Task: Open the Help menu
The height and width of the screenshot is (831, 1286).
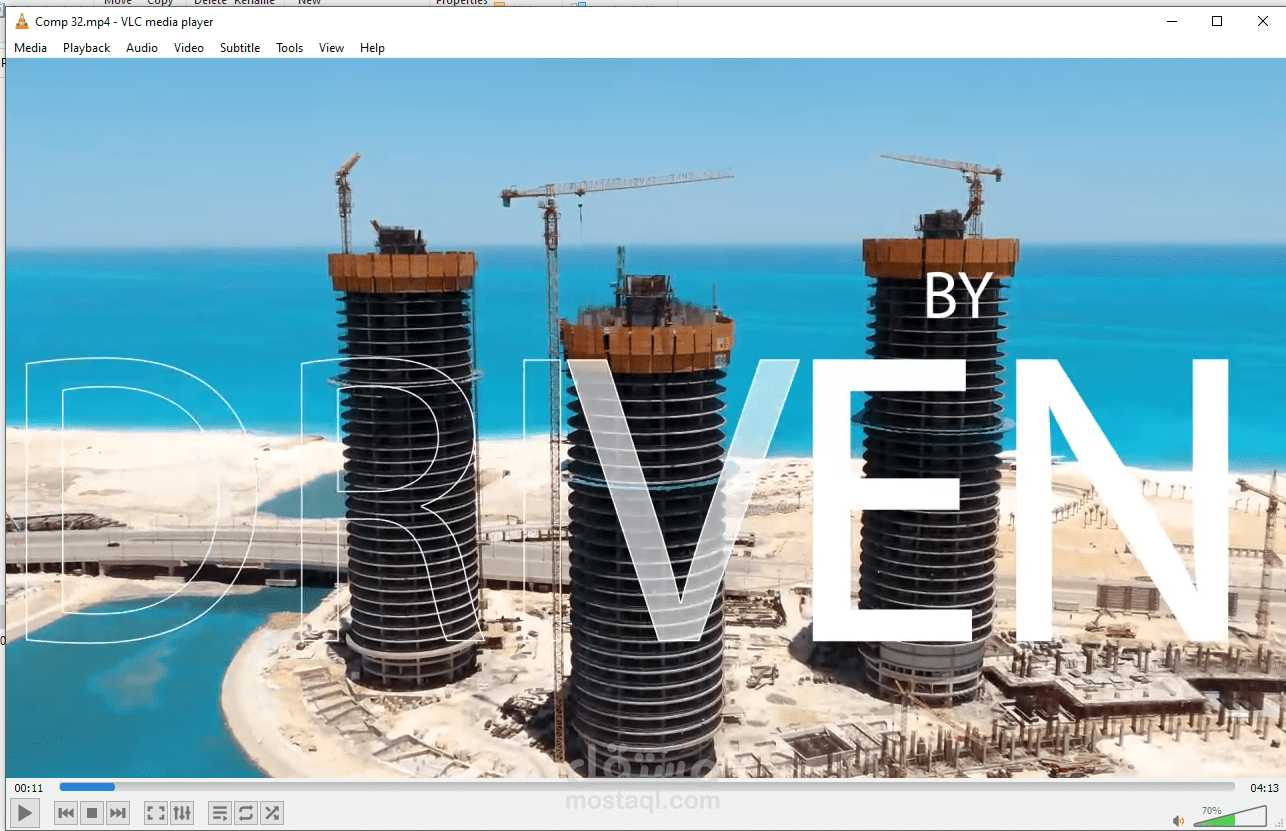Action: click(x=373, y=48)
